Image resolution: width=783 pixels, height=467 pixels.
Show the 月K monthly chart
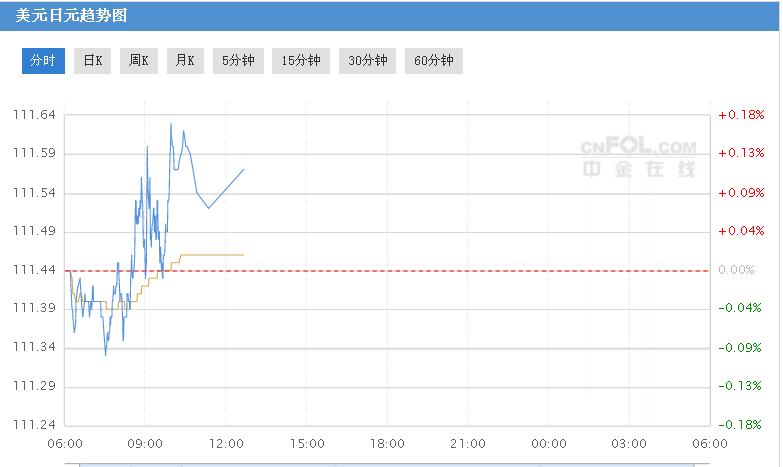(x=185, y=61)
